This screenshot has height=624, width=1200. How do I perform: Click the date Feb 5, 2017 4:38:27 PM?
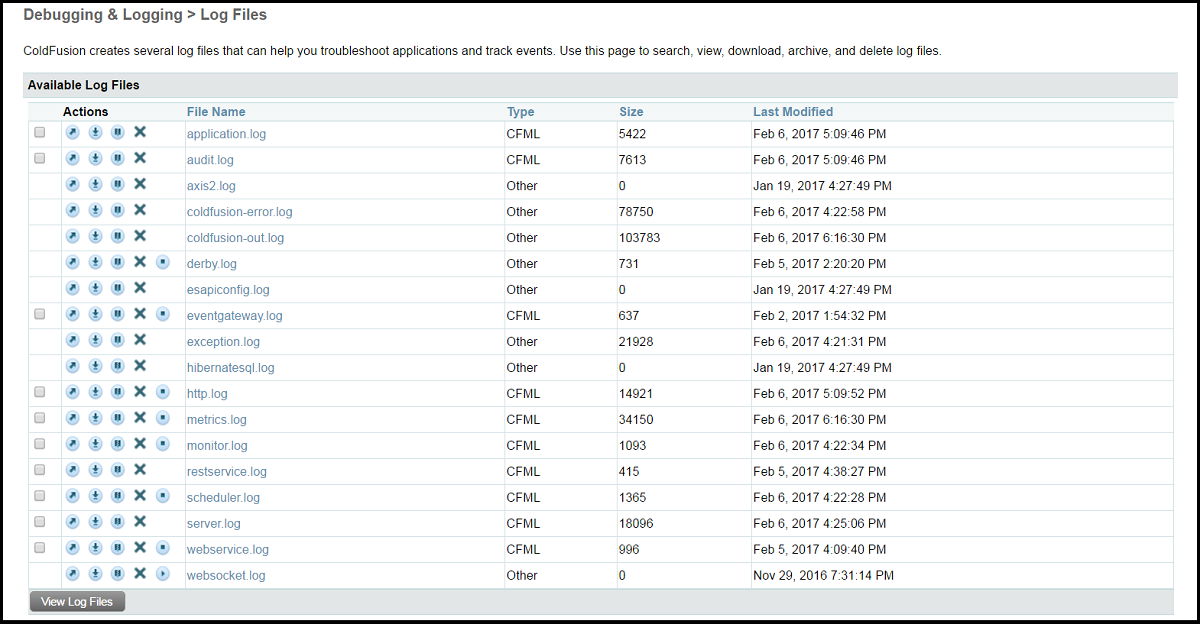point(819,472)
